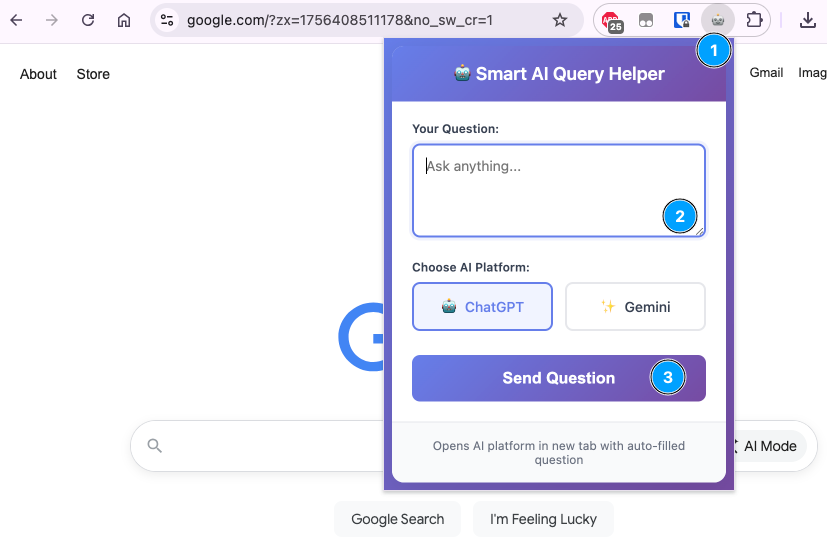Screen dimensions: 827x548
Task: Reload the current page
Action: [88, 20]
